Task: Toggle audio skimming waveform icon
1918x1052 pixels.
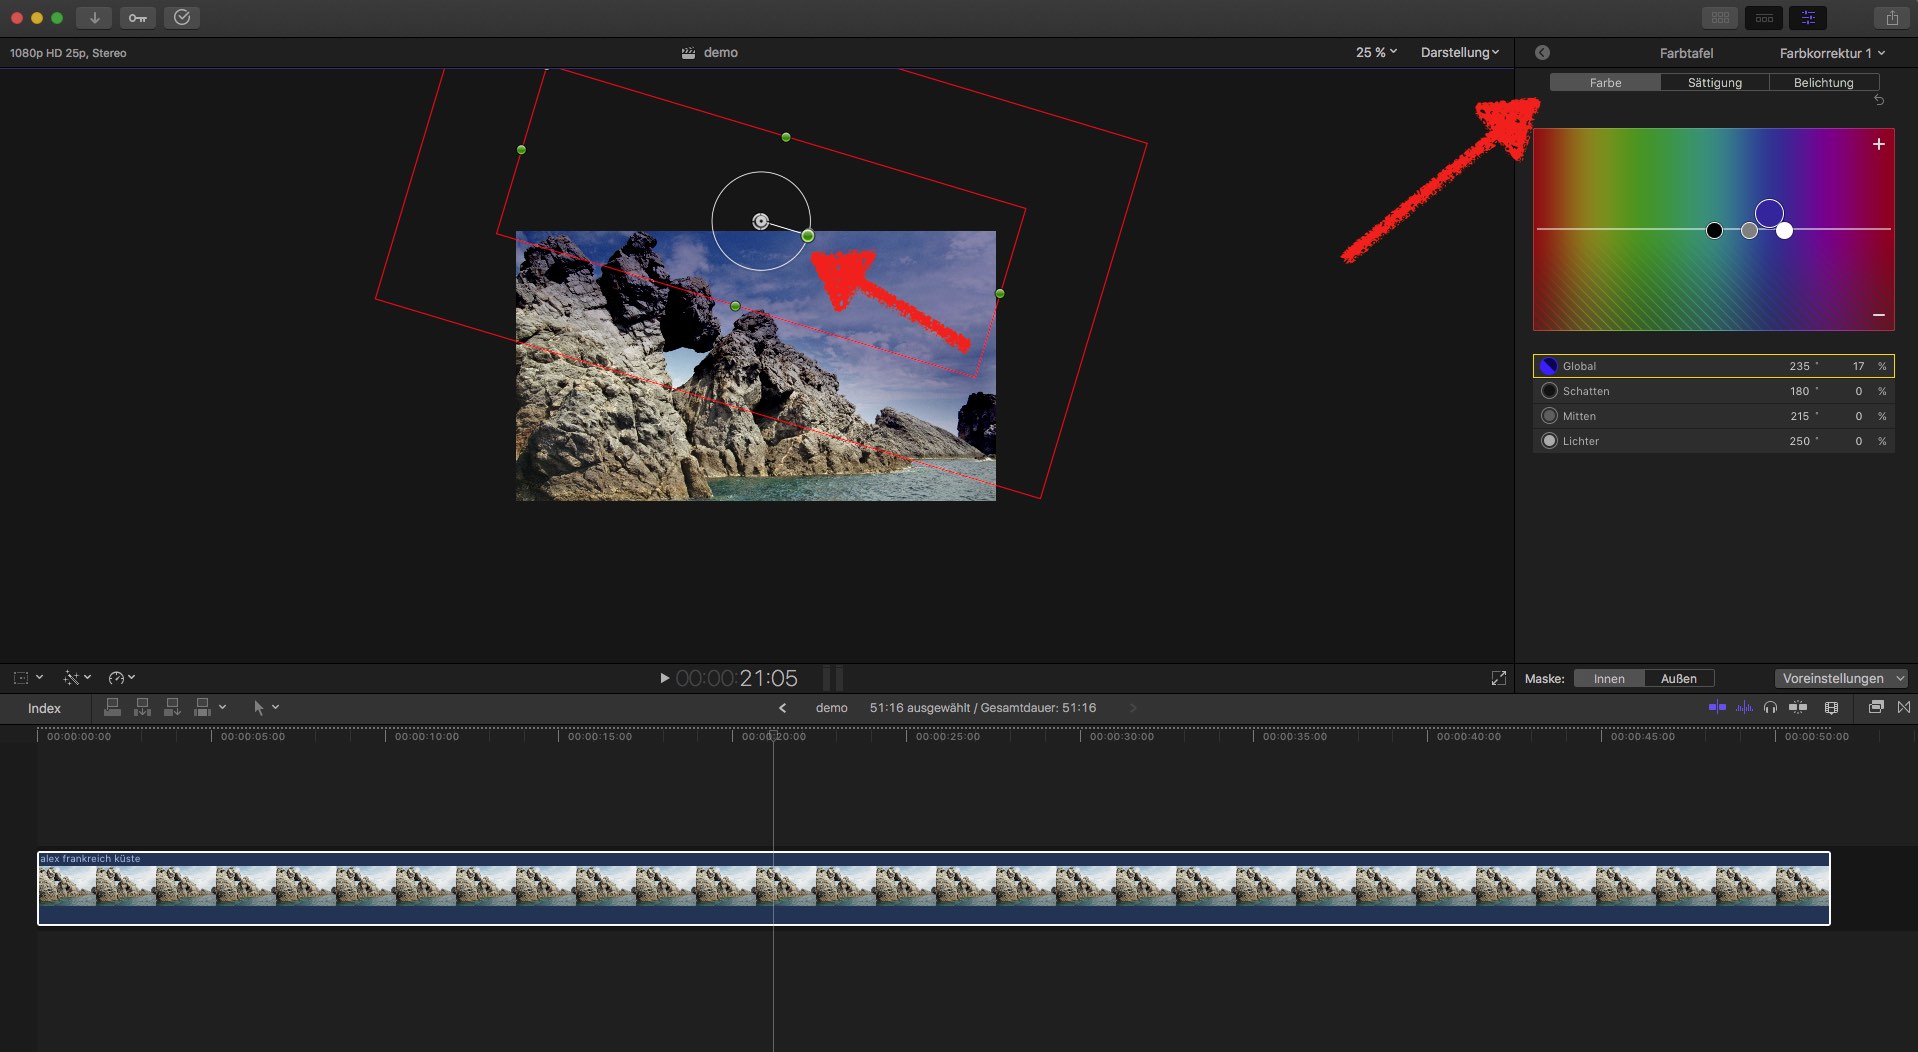Action: tap(1744, 708)
